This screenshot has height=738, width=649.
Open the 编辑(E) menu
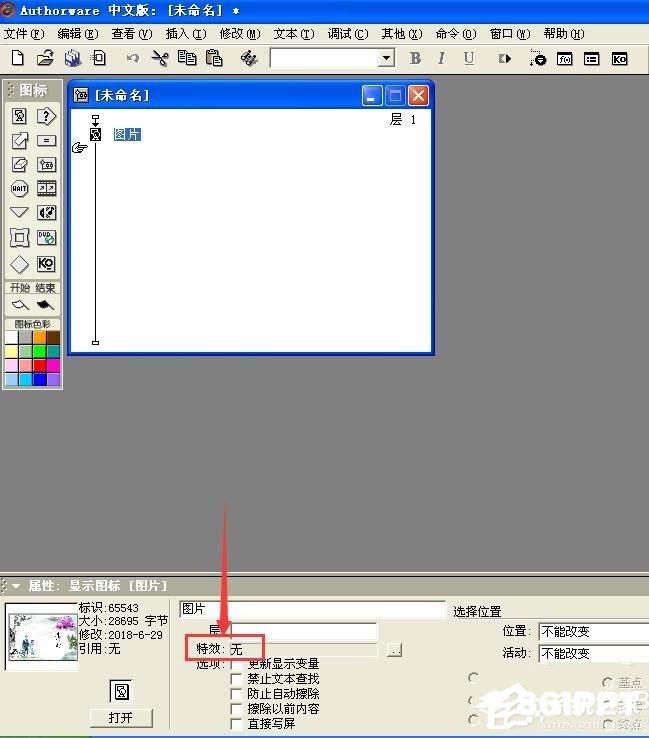point(78,34)
